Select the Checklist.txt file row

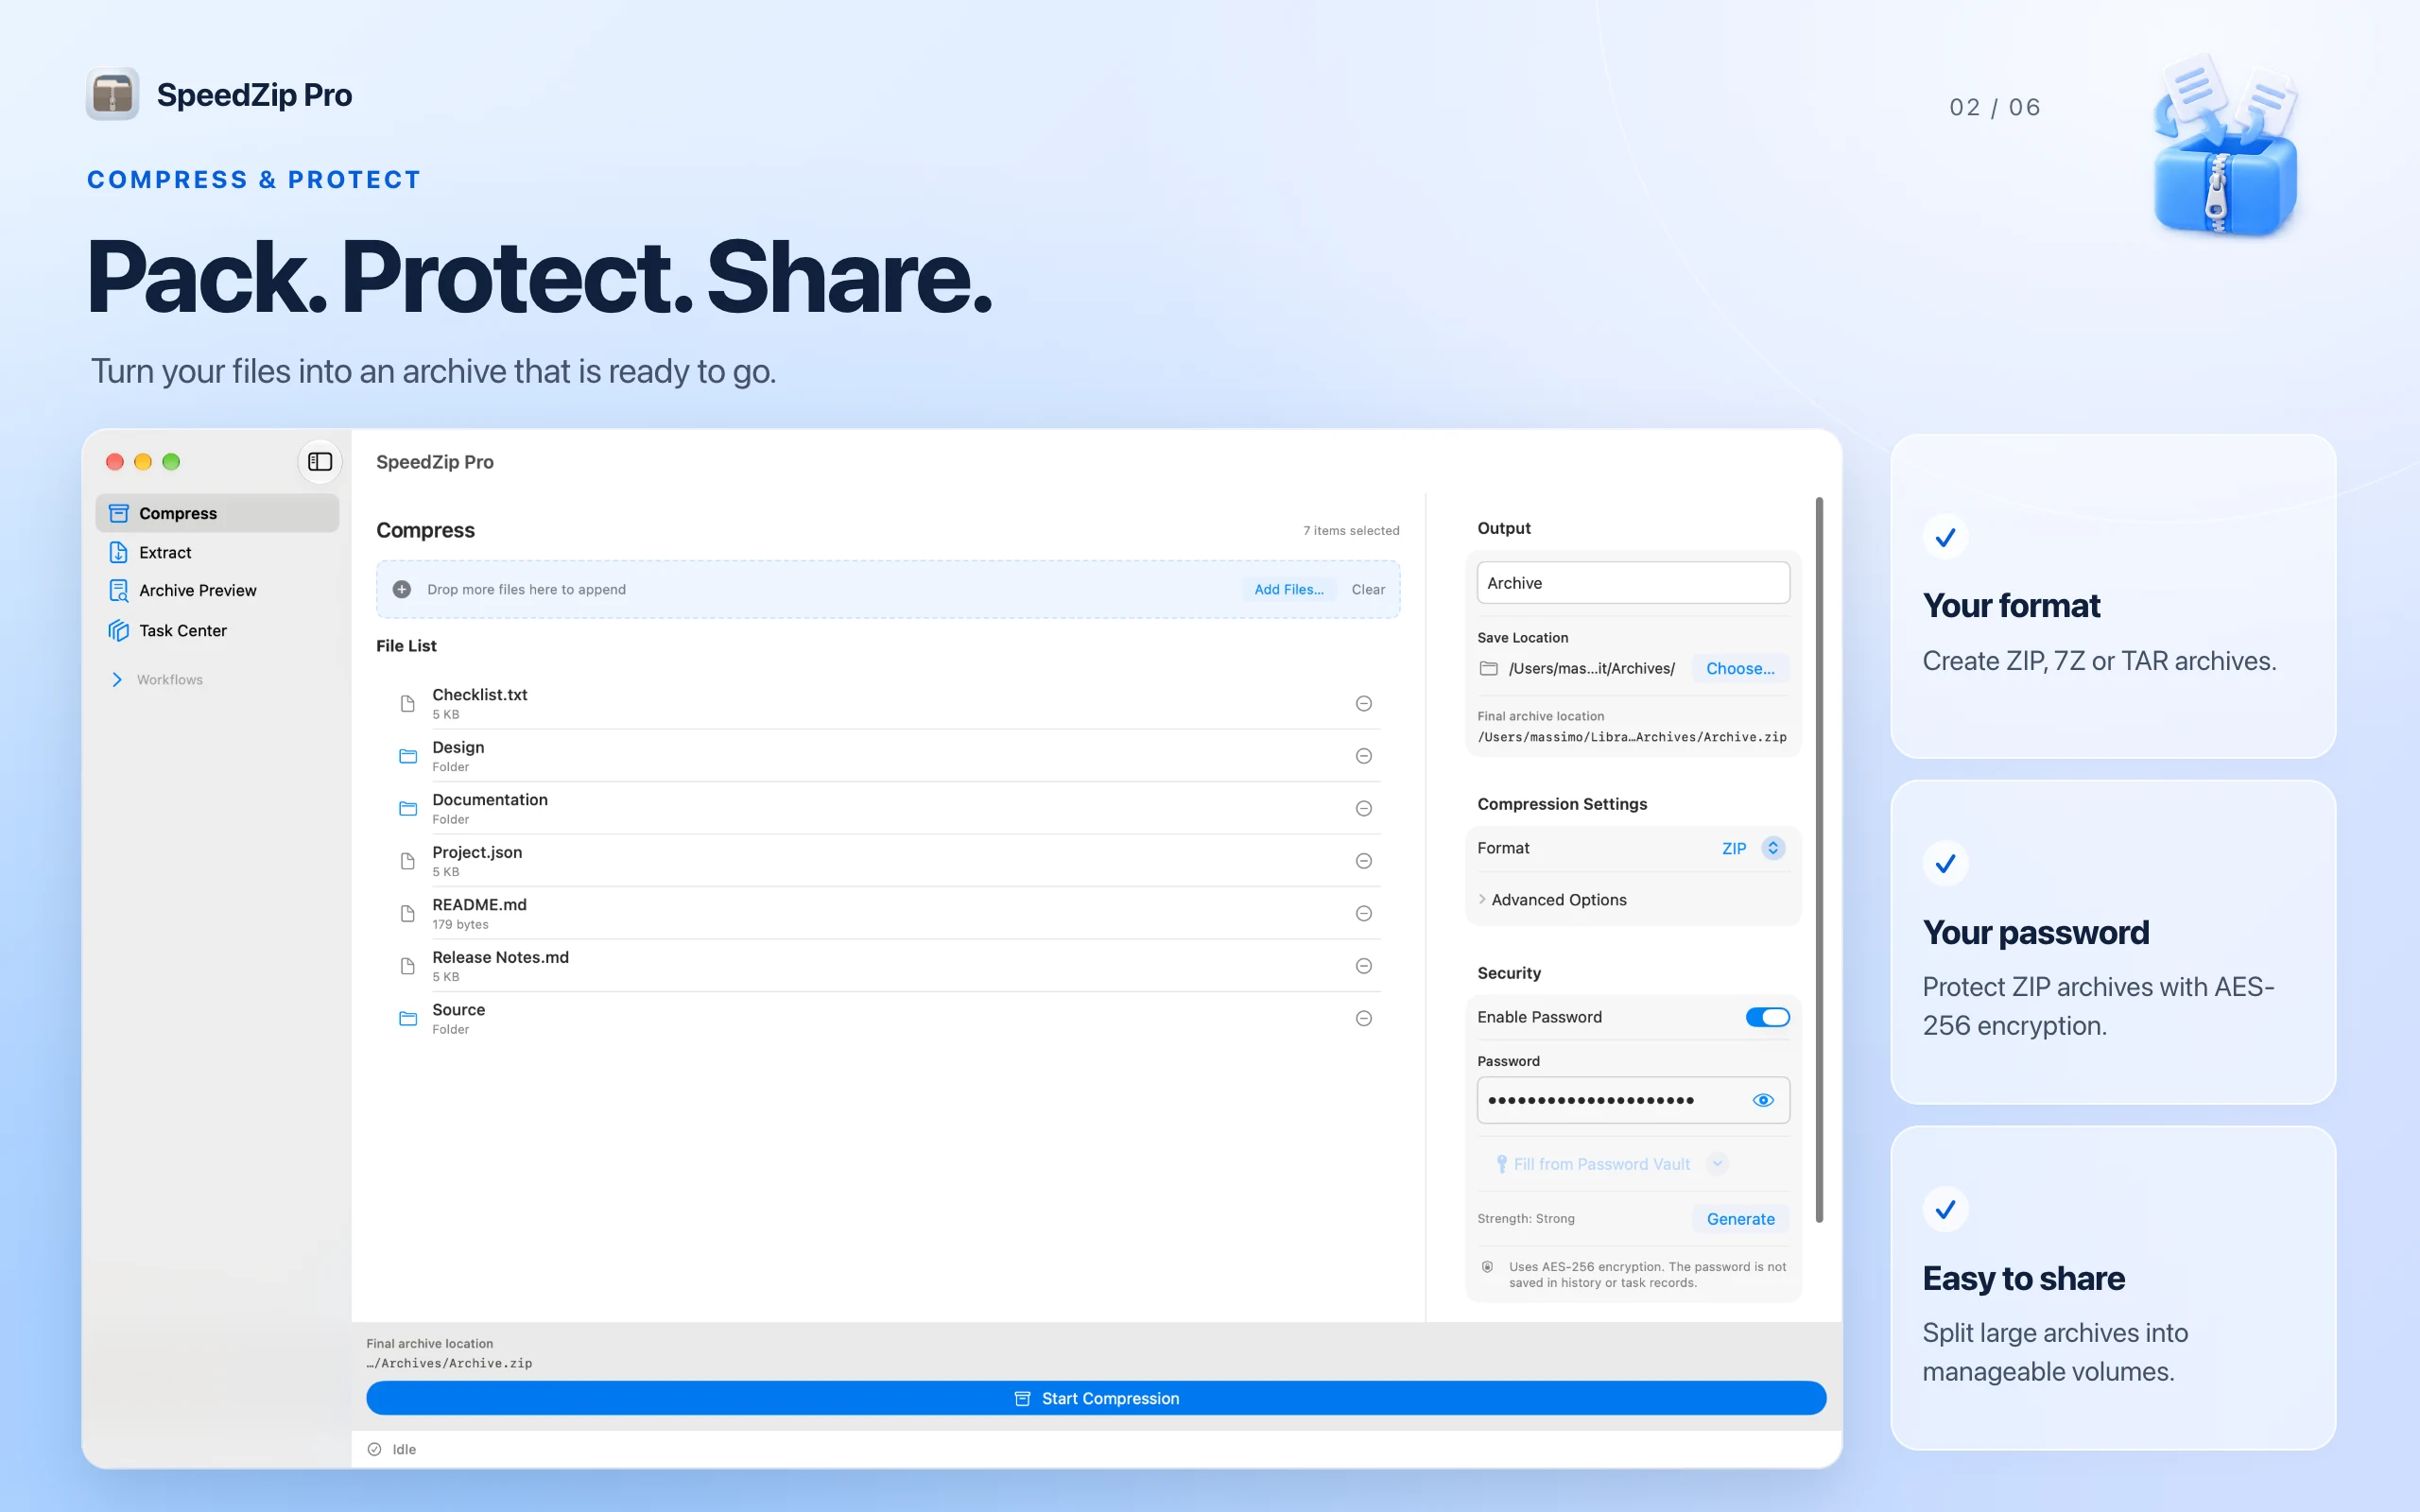coord(886,703)
